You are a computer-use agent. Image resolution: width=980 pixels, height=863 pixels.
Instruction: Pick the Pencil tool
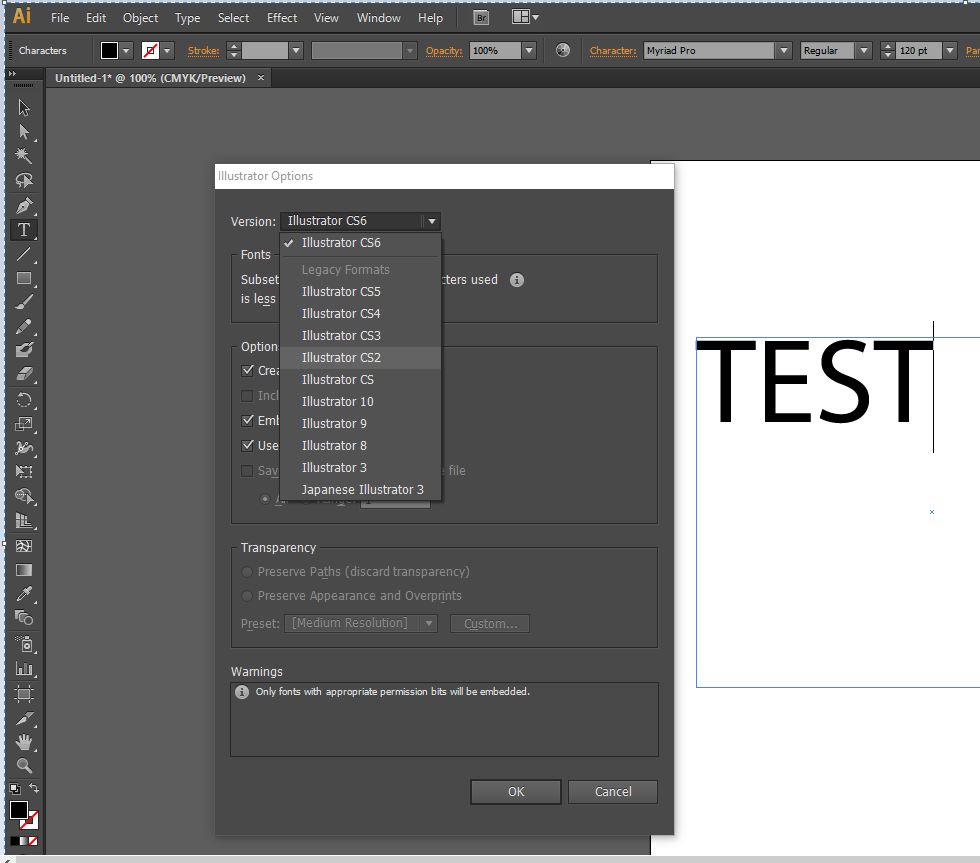click(x=24, y=326)
